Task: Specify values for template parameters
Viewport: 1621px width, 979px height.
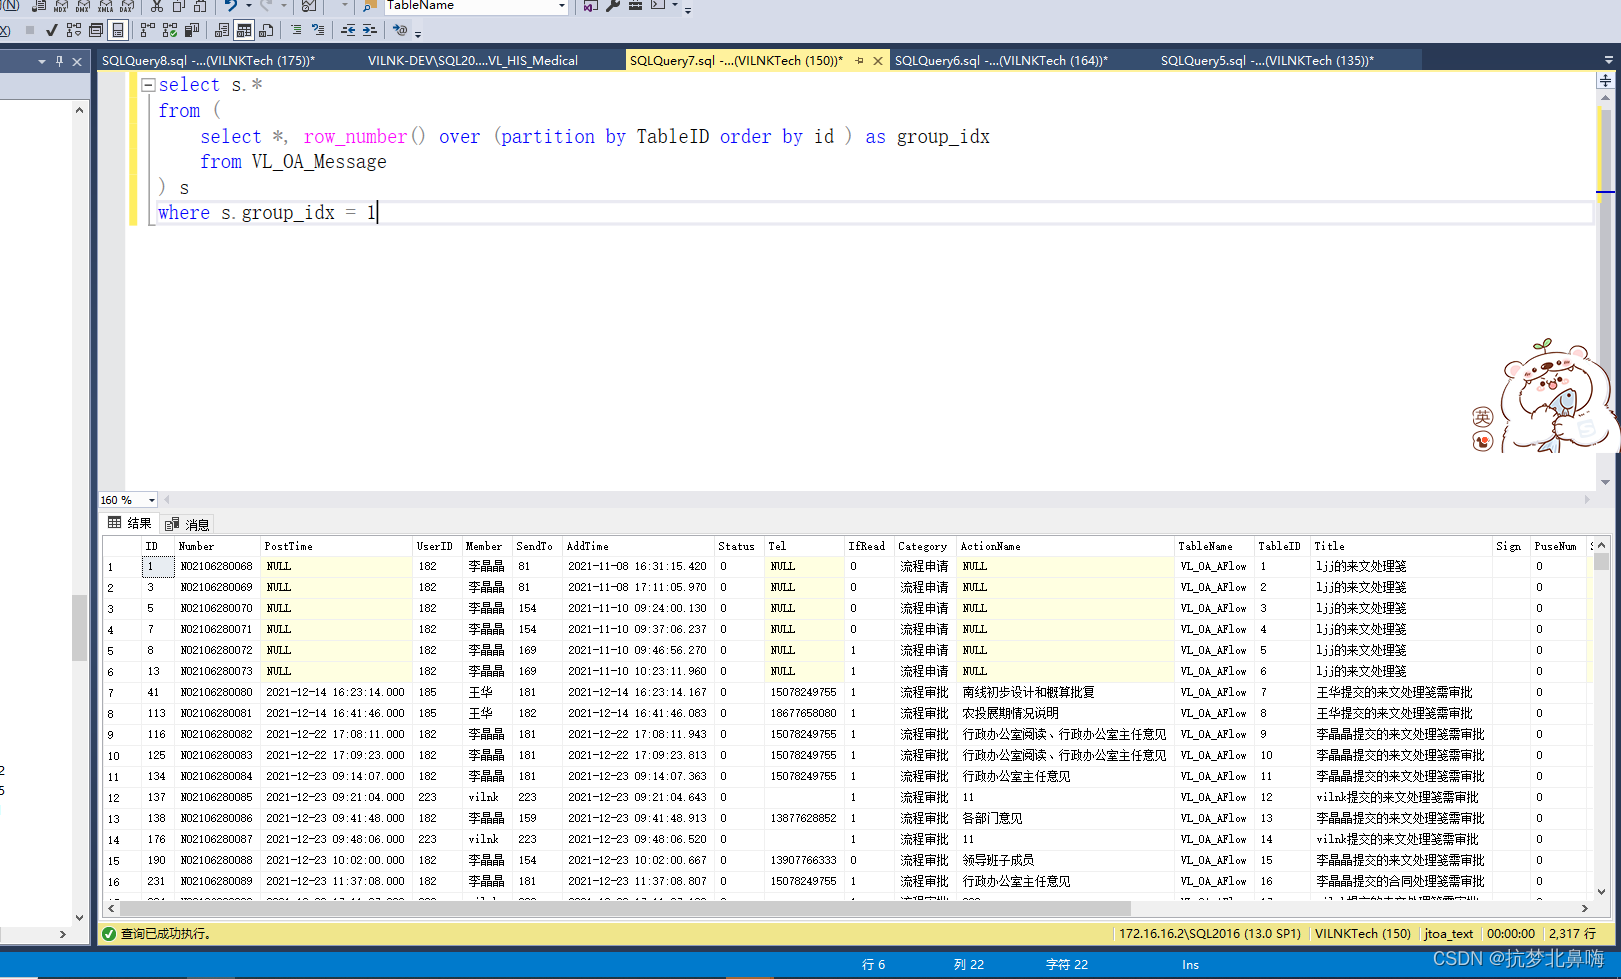Action: point(400,30)
